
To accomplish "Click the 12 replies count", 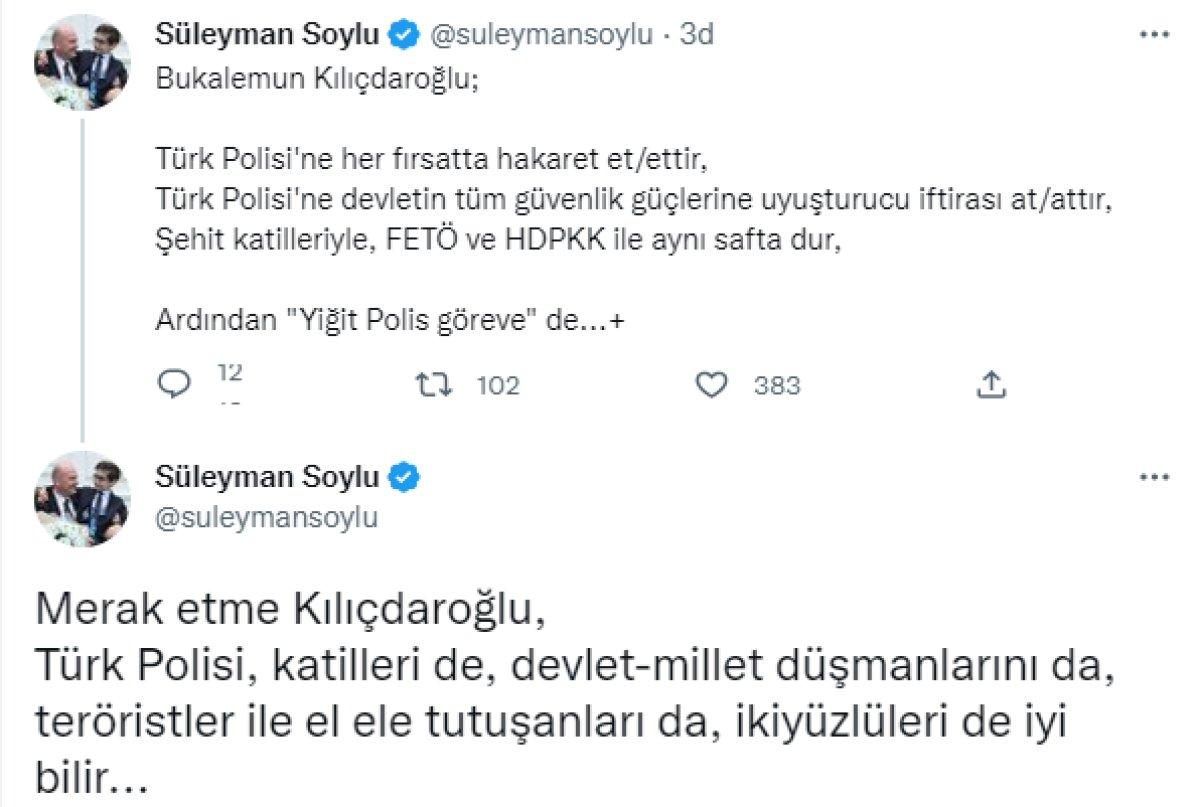I will pos(229,376).
